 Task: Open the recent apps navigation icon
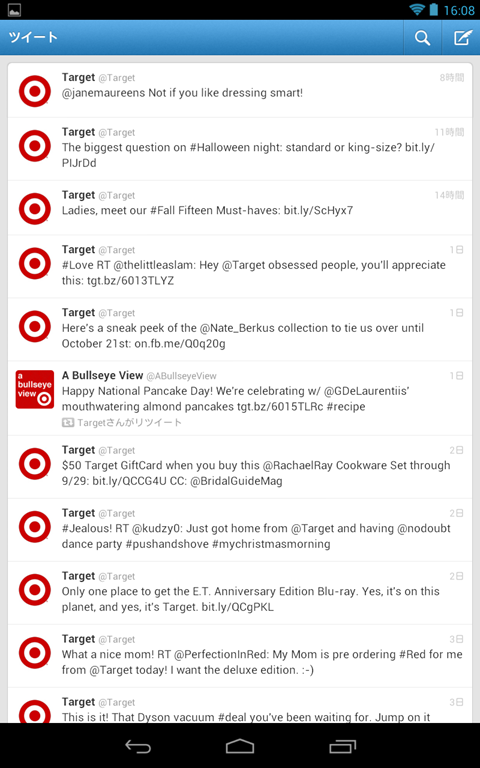tap(342, 746)
